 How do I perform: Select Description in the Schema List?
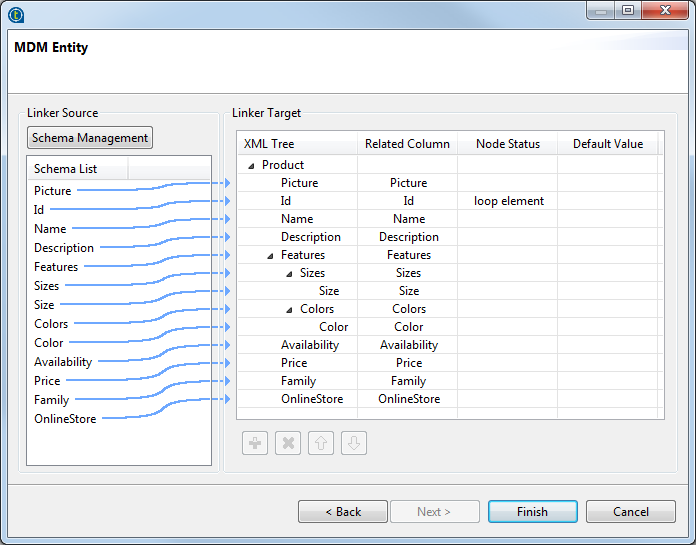click(64, 248)
